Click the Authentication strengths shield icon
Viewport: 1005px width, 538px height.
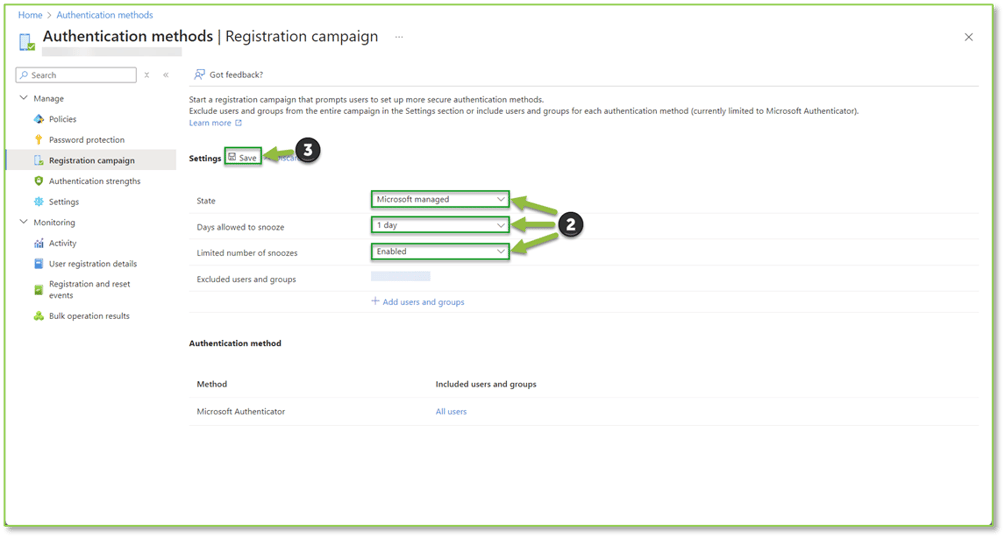coord(38,181)
